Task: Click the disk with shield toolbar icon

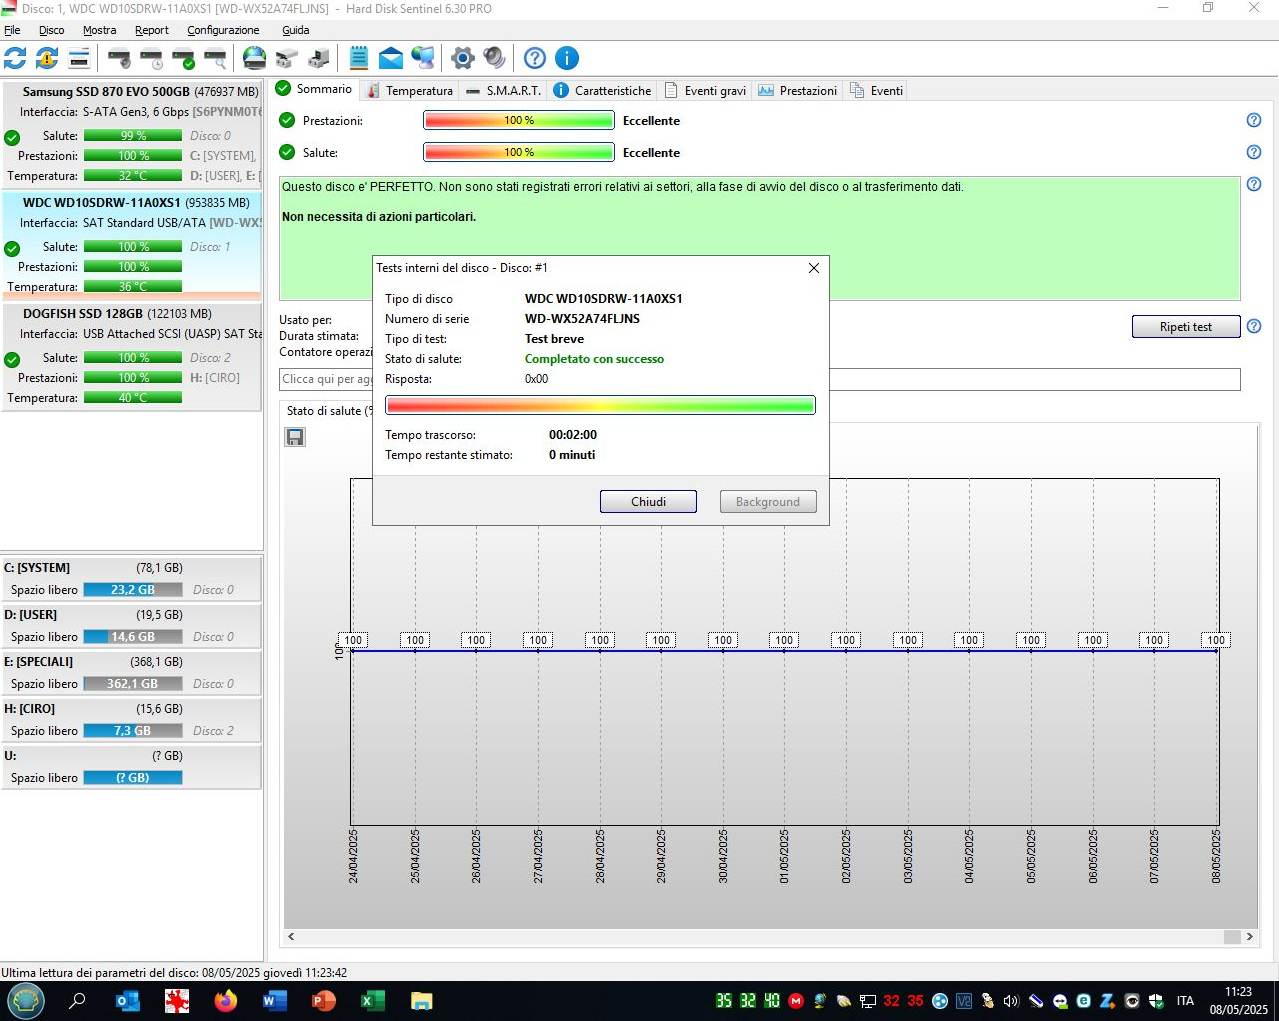Action: [x=119, y=58]
